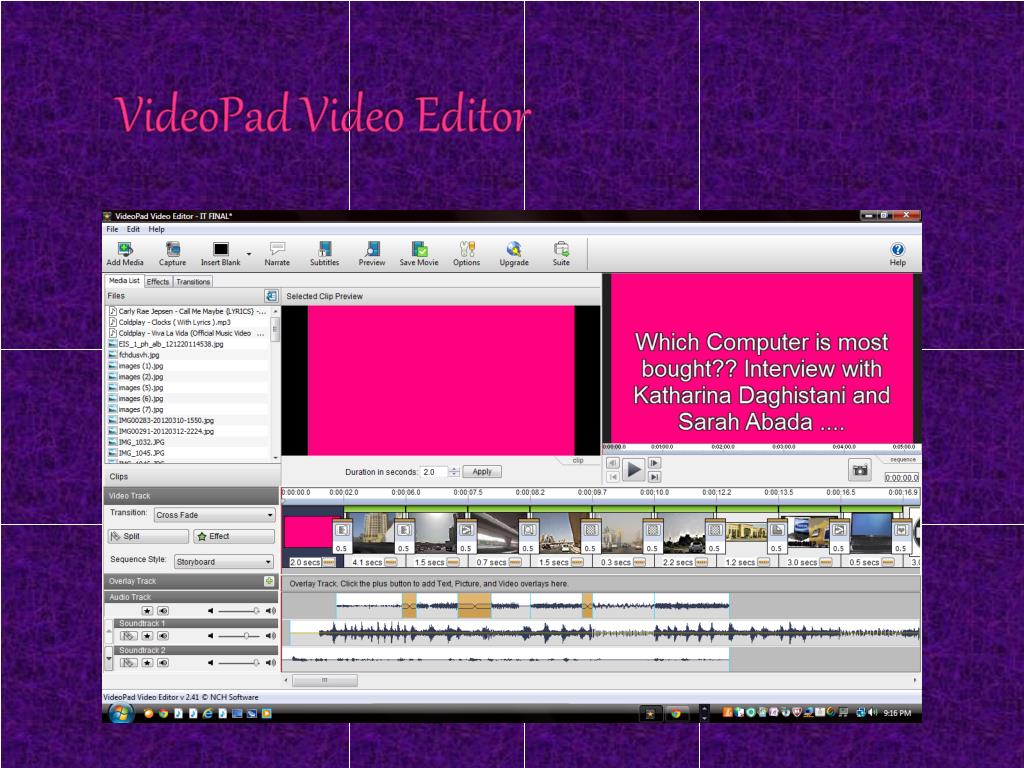The image size is (1024, 768).
Task: Open the Subtitles tool
Action: [x=325, y=253]
